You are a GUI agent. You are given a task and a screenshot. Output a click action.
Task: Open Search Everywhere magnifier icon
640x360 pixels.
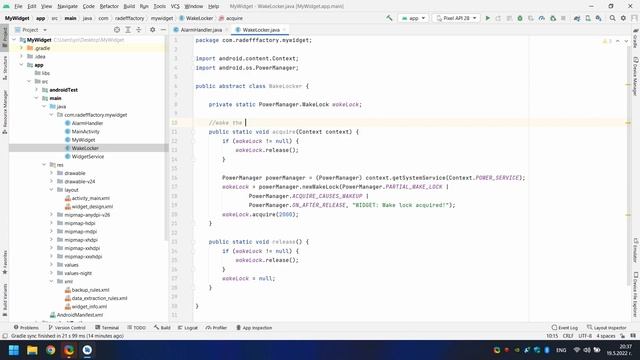pos(612,18)
